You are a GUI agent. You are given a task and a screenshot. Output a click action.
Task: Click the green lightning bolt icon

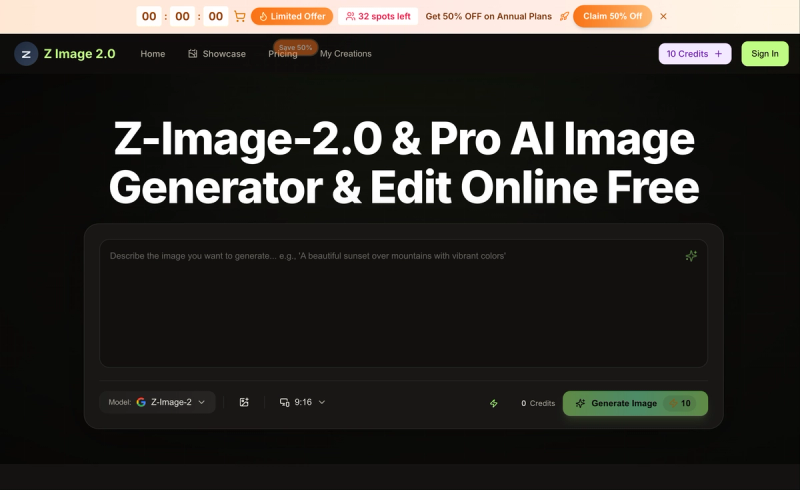[493, 403]
